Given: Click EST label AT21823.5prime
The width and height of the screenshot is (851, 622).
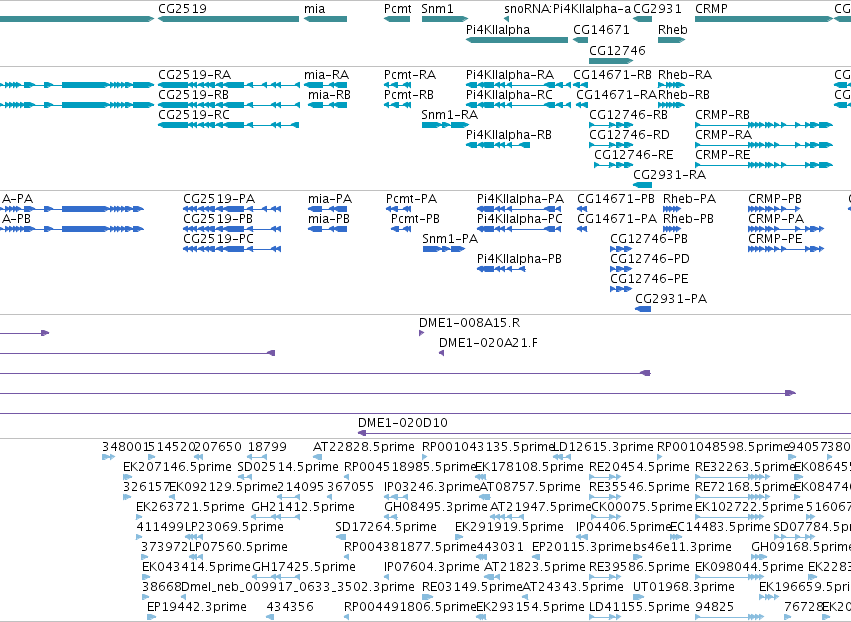Looking at the screenshot, I should [535, 568].
